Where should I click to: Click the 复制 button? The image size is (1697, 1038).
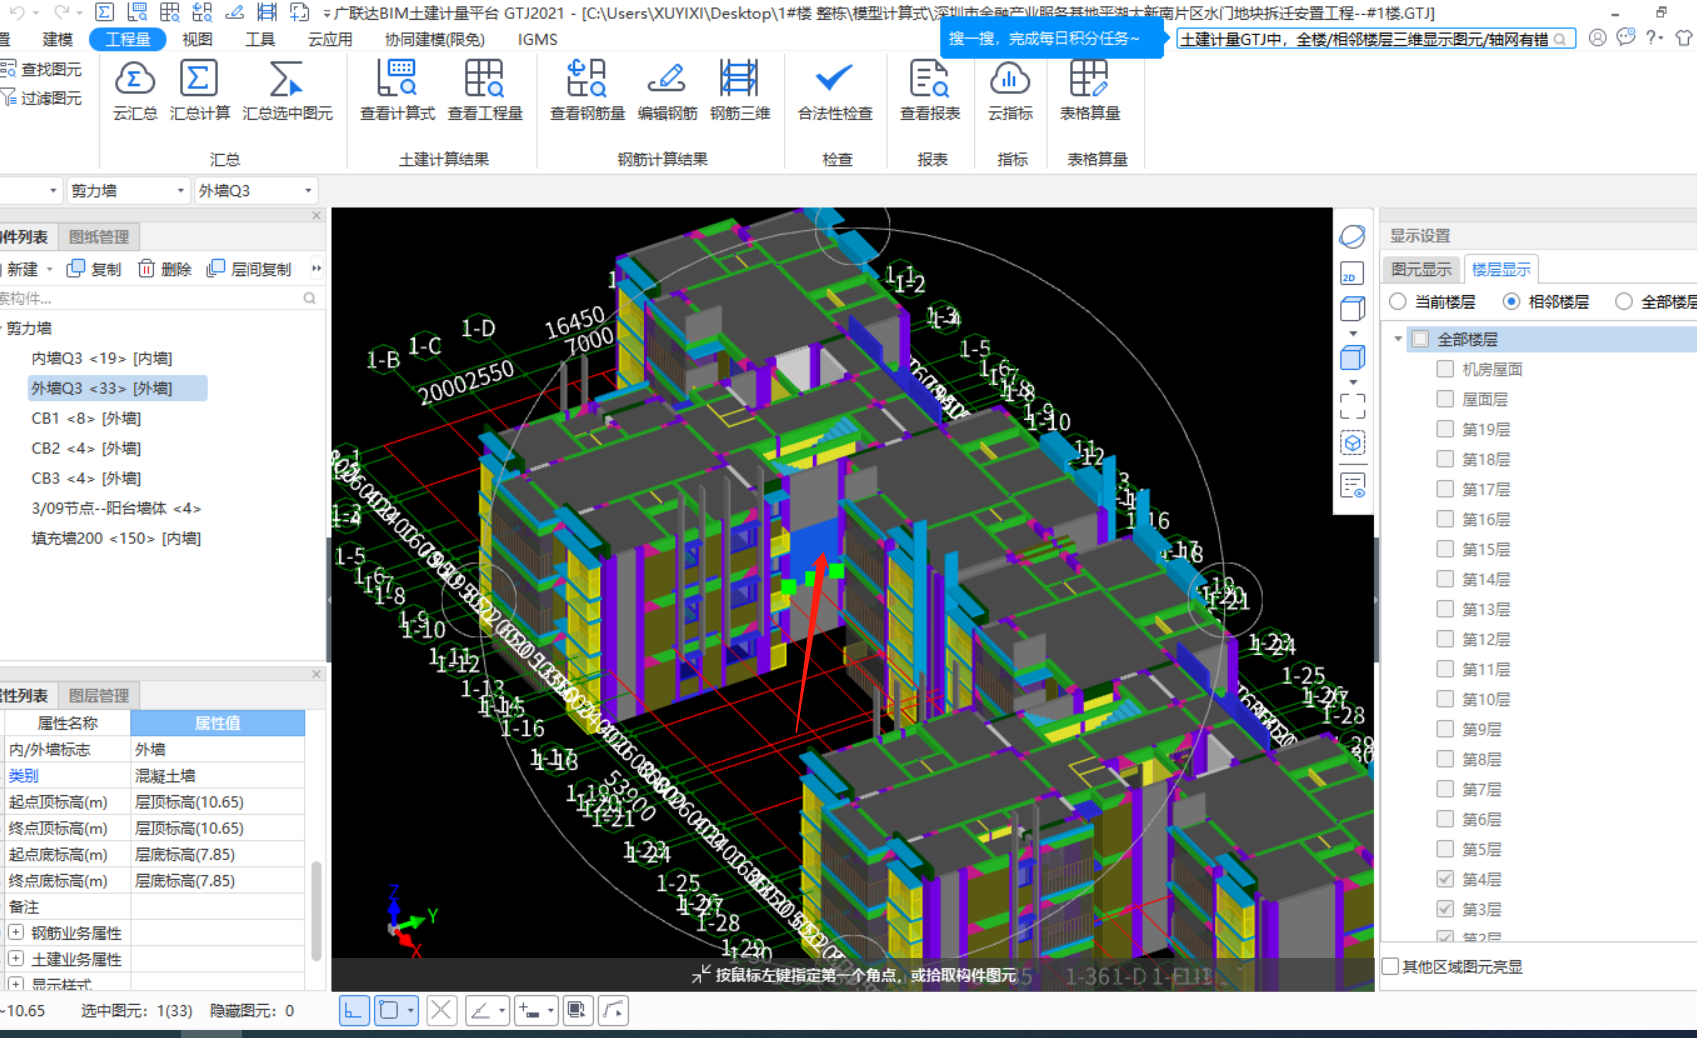tap(94, 269)
